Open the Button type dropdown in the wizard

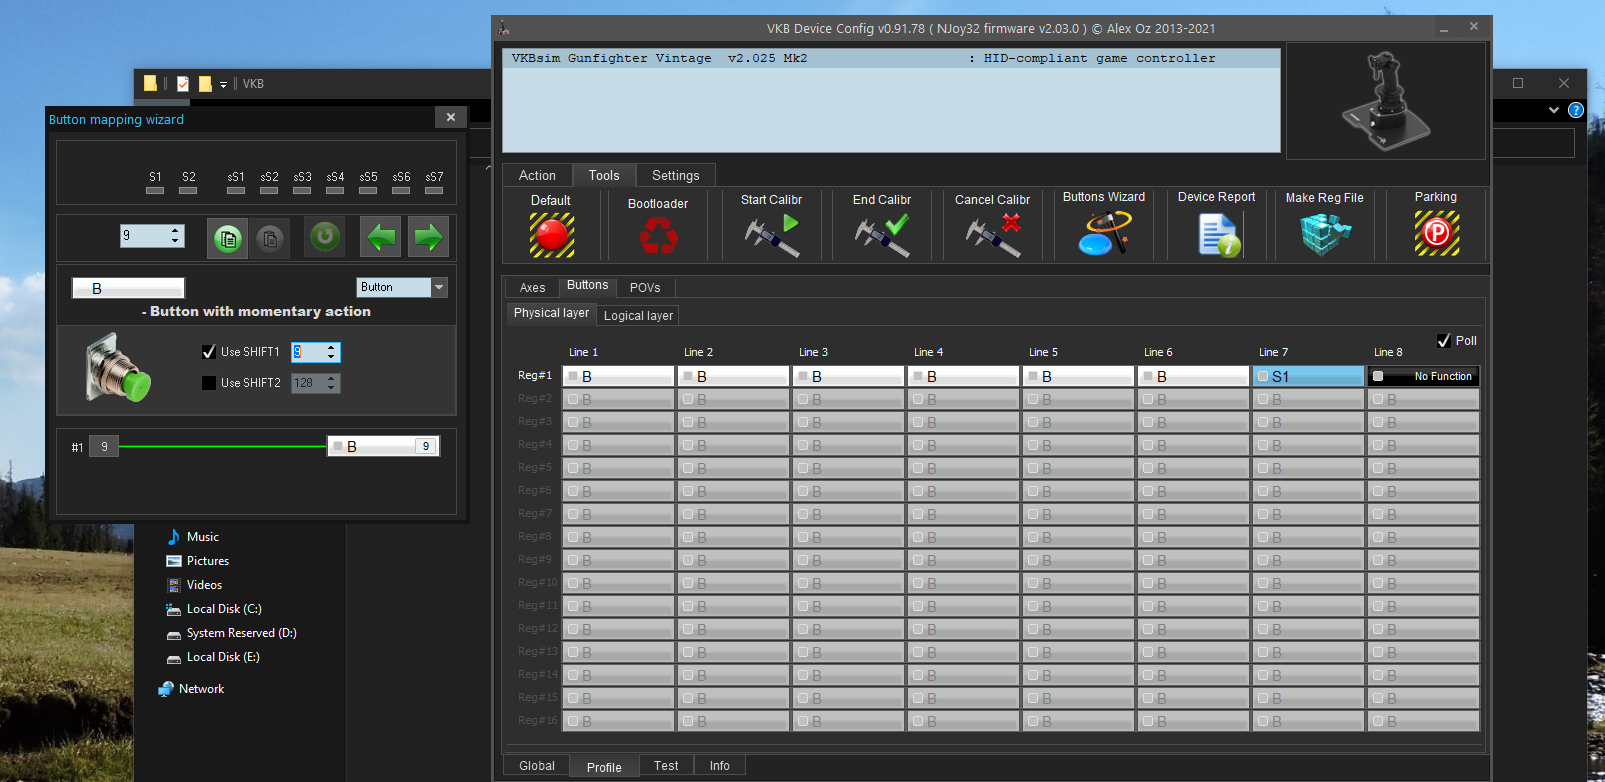(x=439, y=287)
